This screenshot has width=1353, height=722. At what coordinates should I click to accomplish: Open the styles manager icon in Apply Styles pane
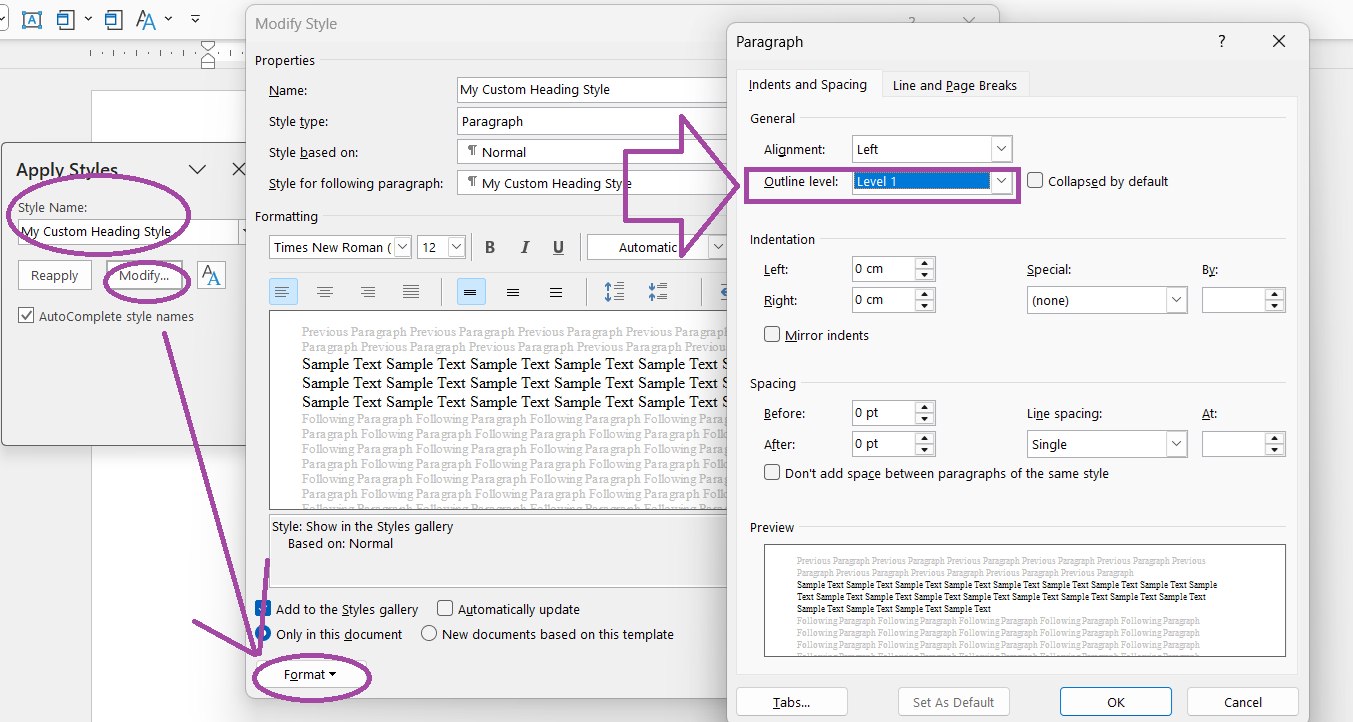pos(211,275)
